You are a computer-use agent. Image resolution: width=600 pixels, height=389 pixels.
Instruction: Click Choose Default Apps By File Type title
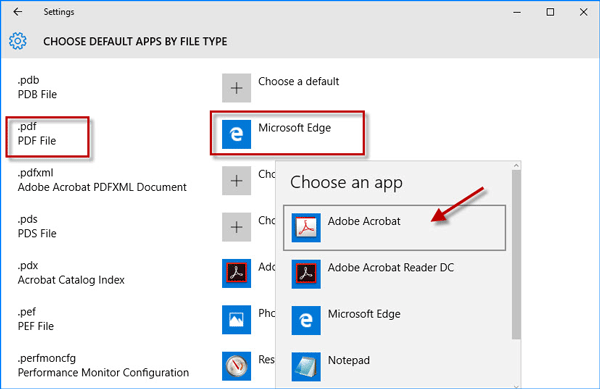pos(135,41)
